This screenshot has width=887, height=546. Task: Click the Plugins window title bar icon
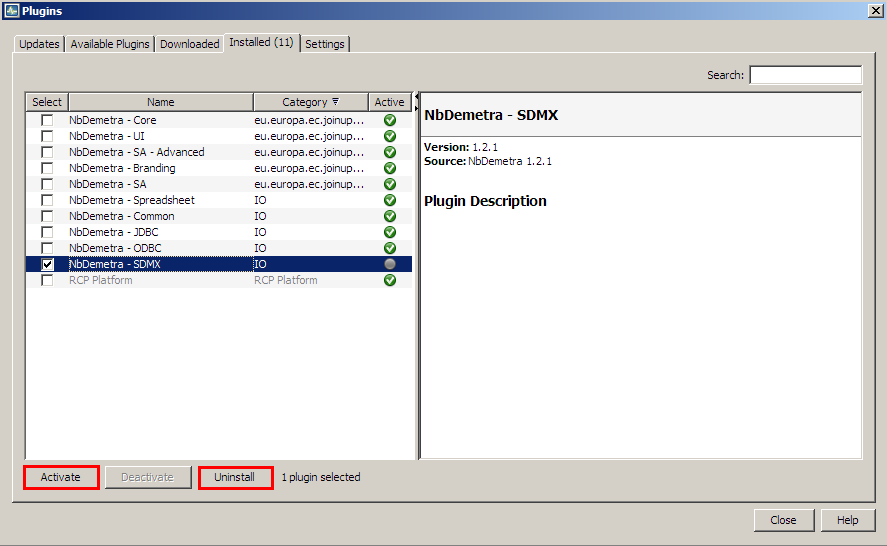(x=11, y=11)
